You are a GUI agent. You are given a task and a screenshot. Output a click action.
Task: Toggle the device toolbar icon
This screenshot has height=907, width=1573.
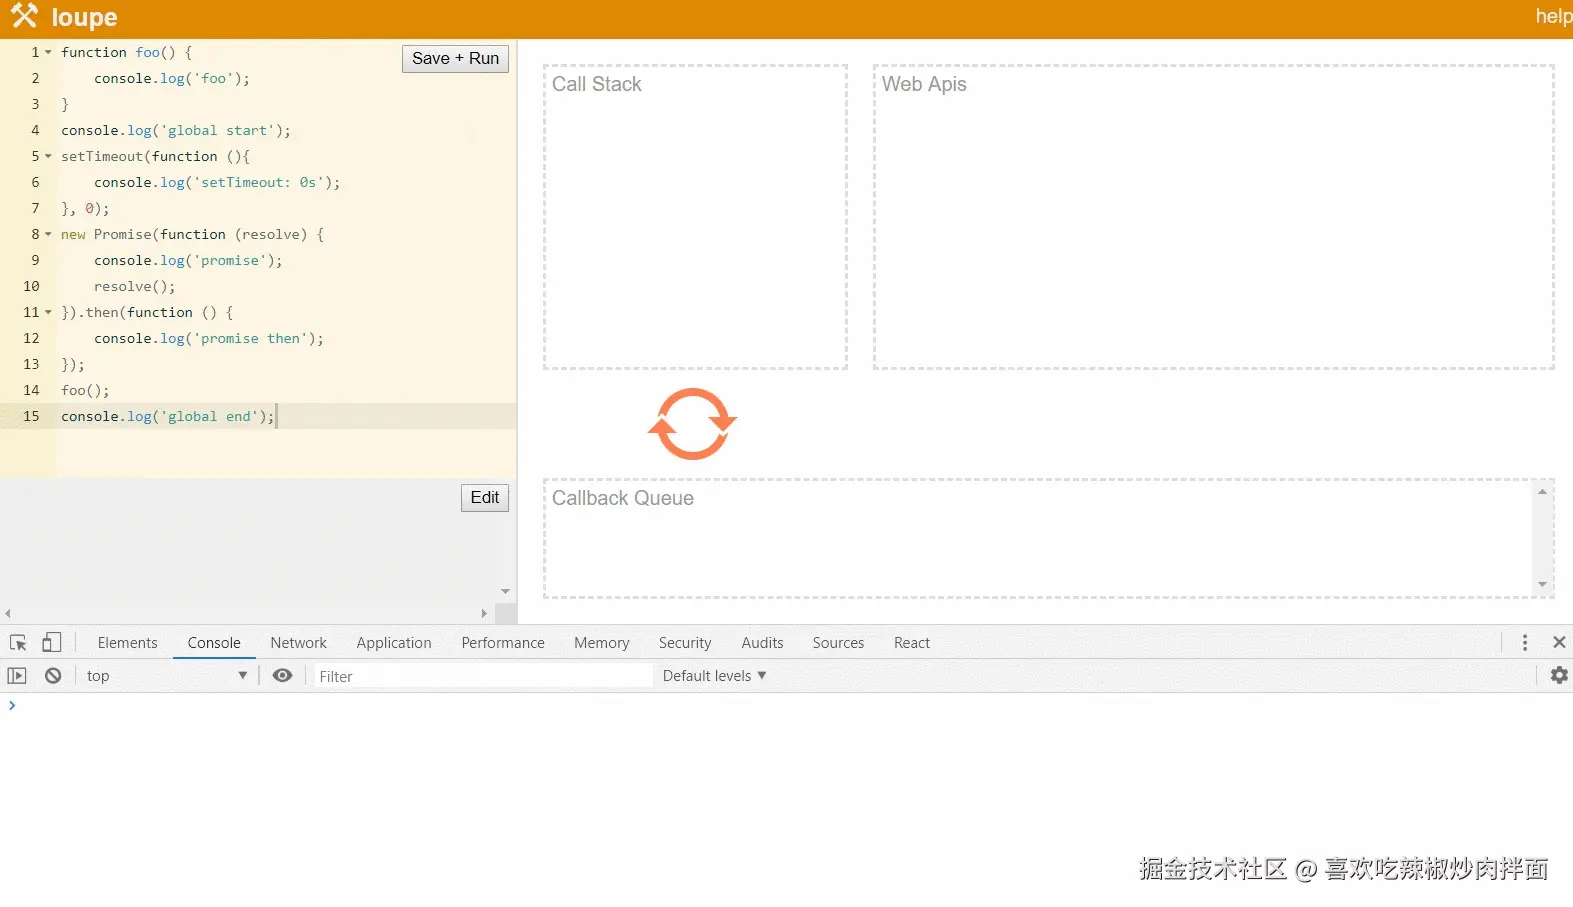[51, 643]
